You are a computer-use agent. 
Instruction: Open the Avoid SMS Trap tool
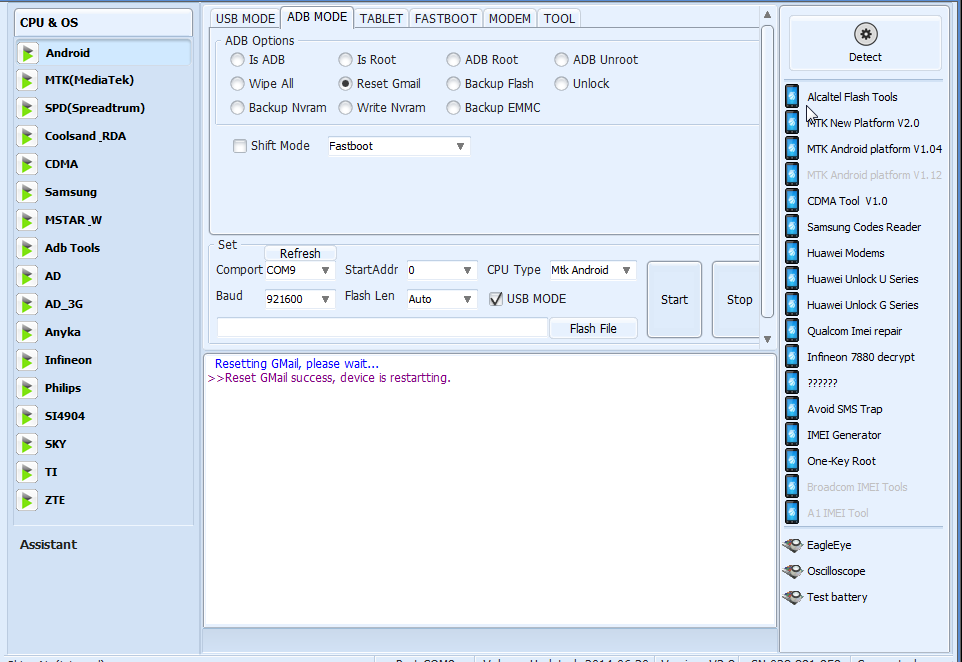pos(844,409)
